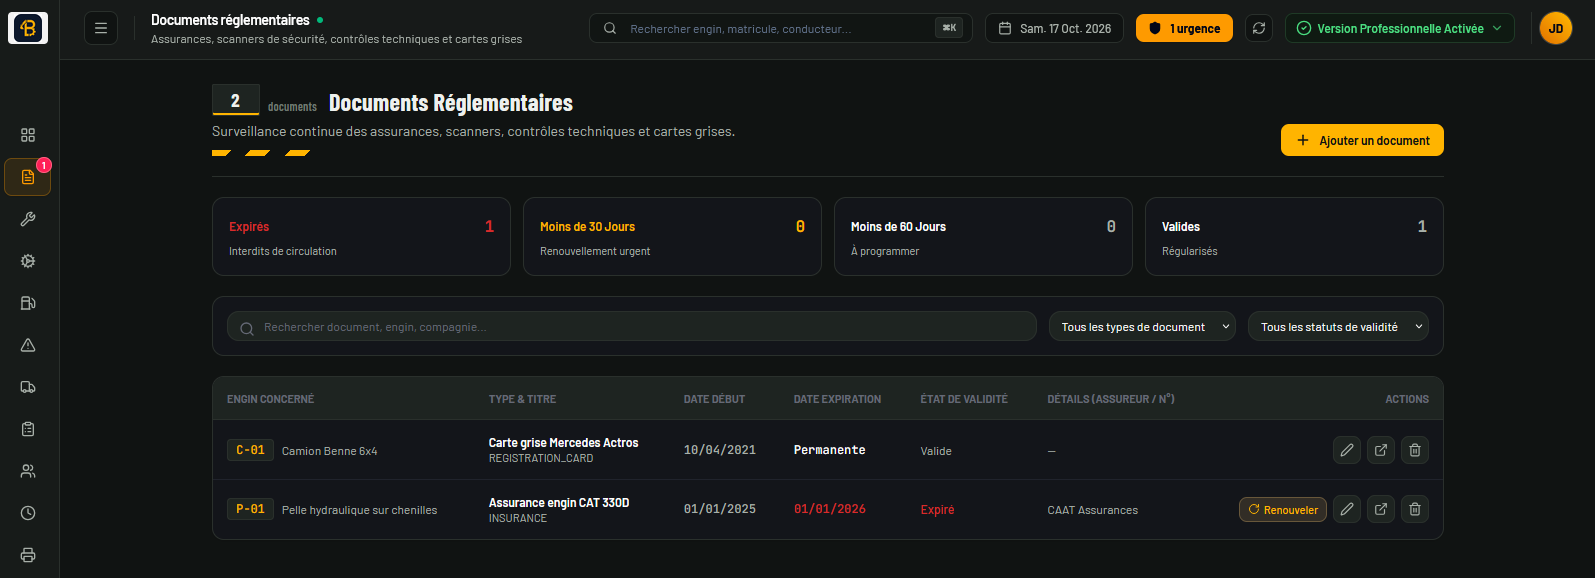Screen dimensions: 1595x578
Task: Click Assurance engin CAT 330D title
Action: tap(559, 503)
